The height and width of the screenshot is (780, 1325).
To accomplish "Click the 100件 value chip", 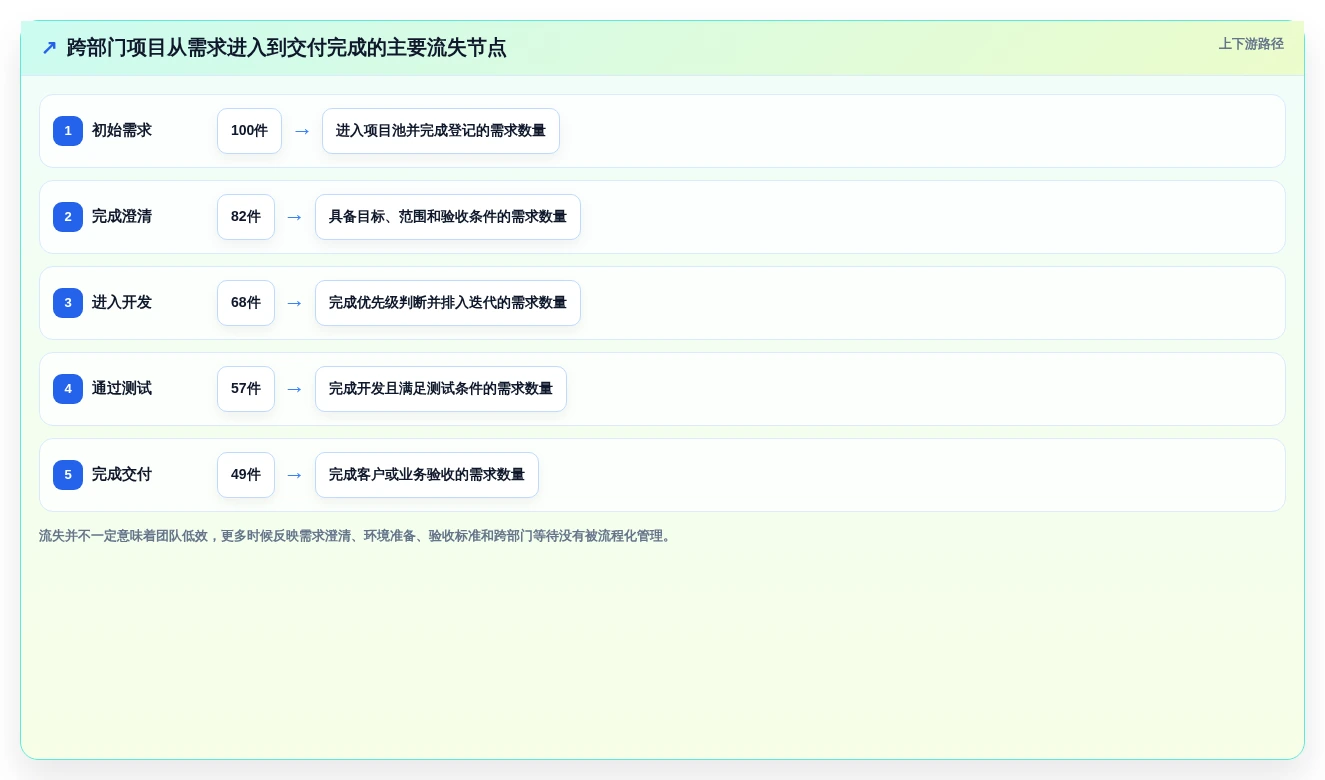I will (249, 131).
